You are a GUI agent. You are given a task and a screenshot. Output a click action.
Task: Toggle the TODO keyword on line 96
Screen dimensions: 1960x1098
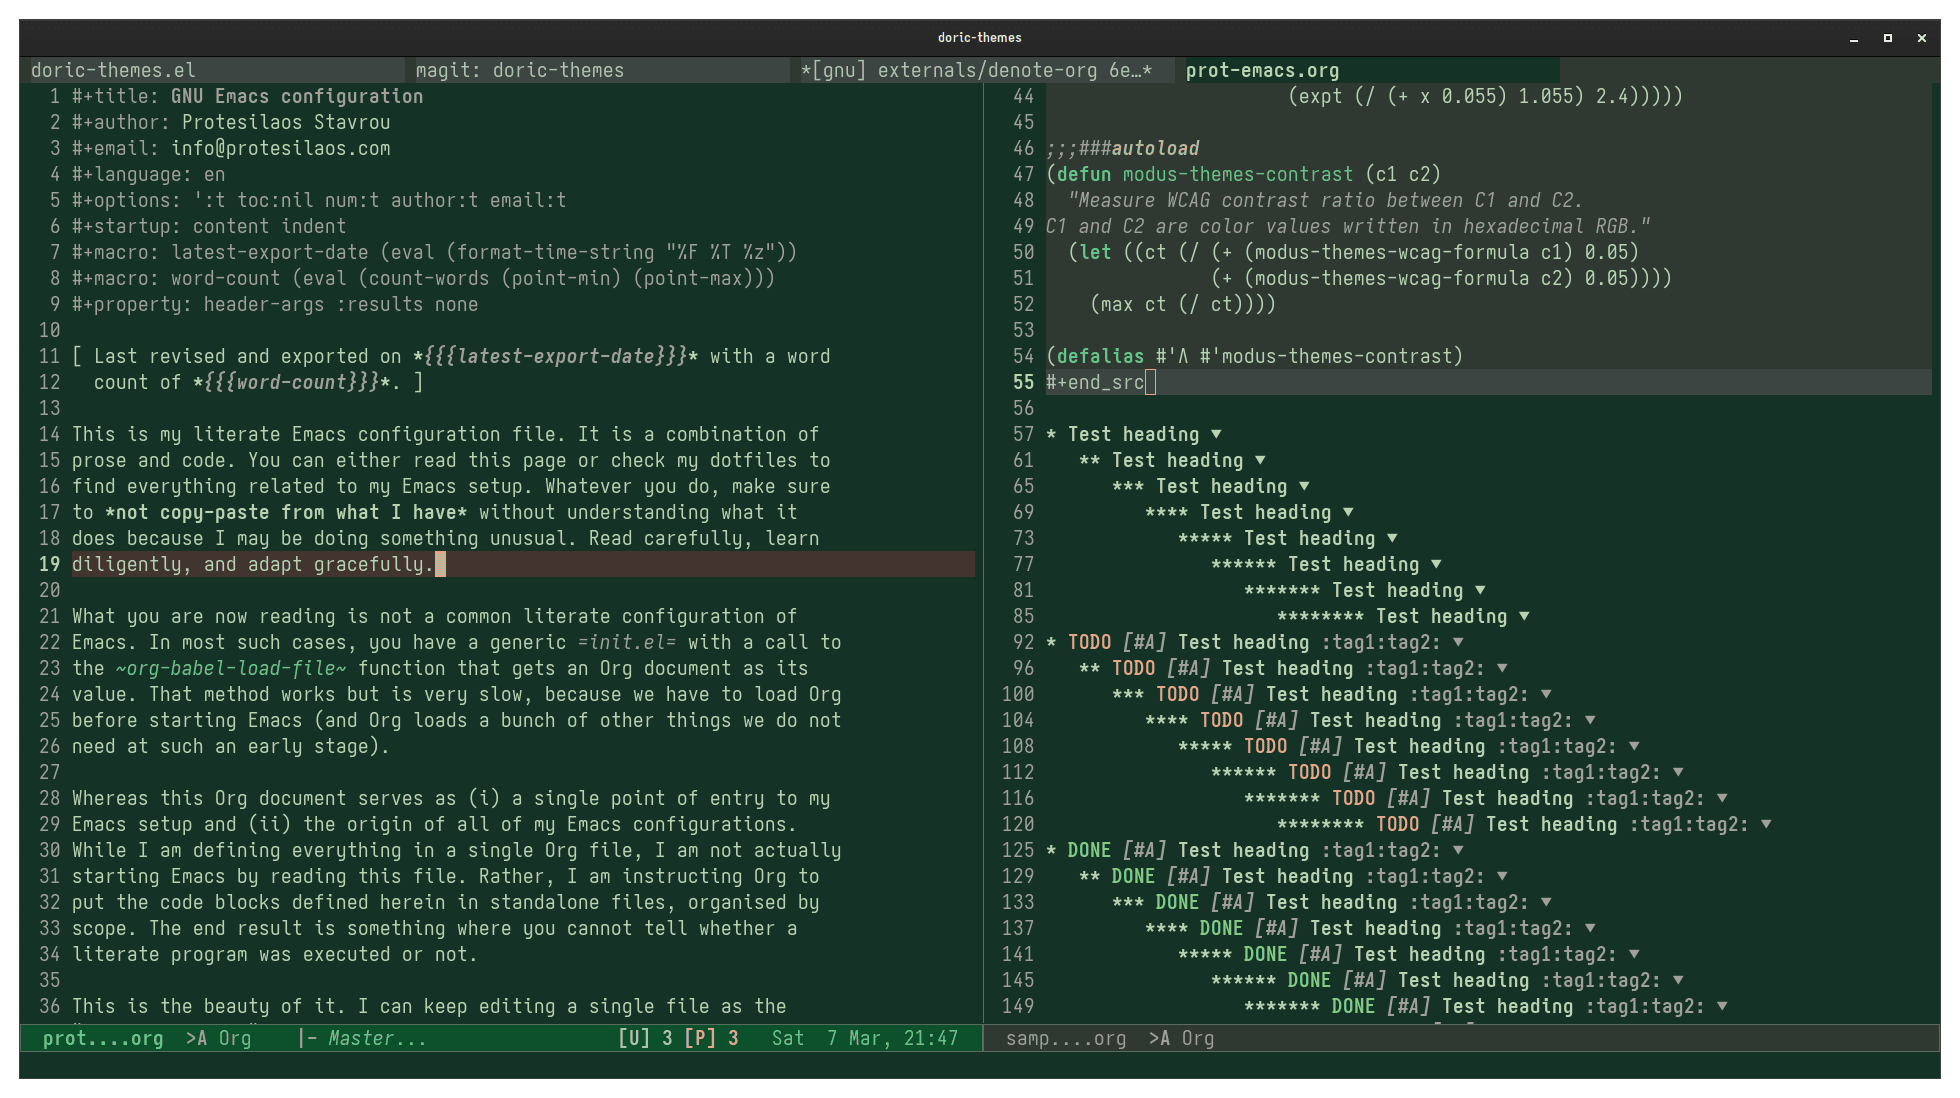click(1133, 668)
